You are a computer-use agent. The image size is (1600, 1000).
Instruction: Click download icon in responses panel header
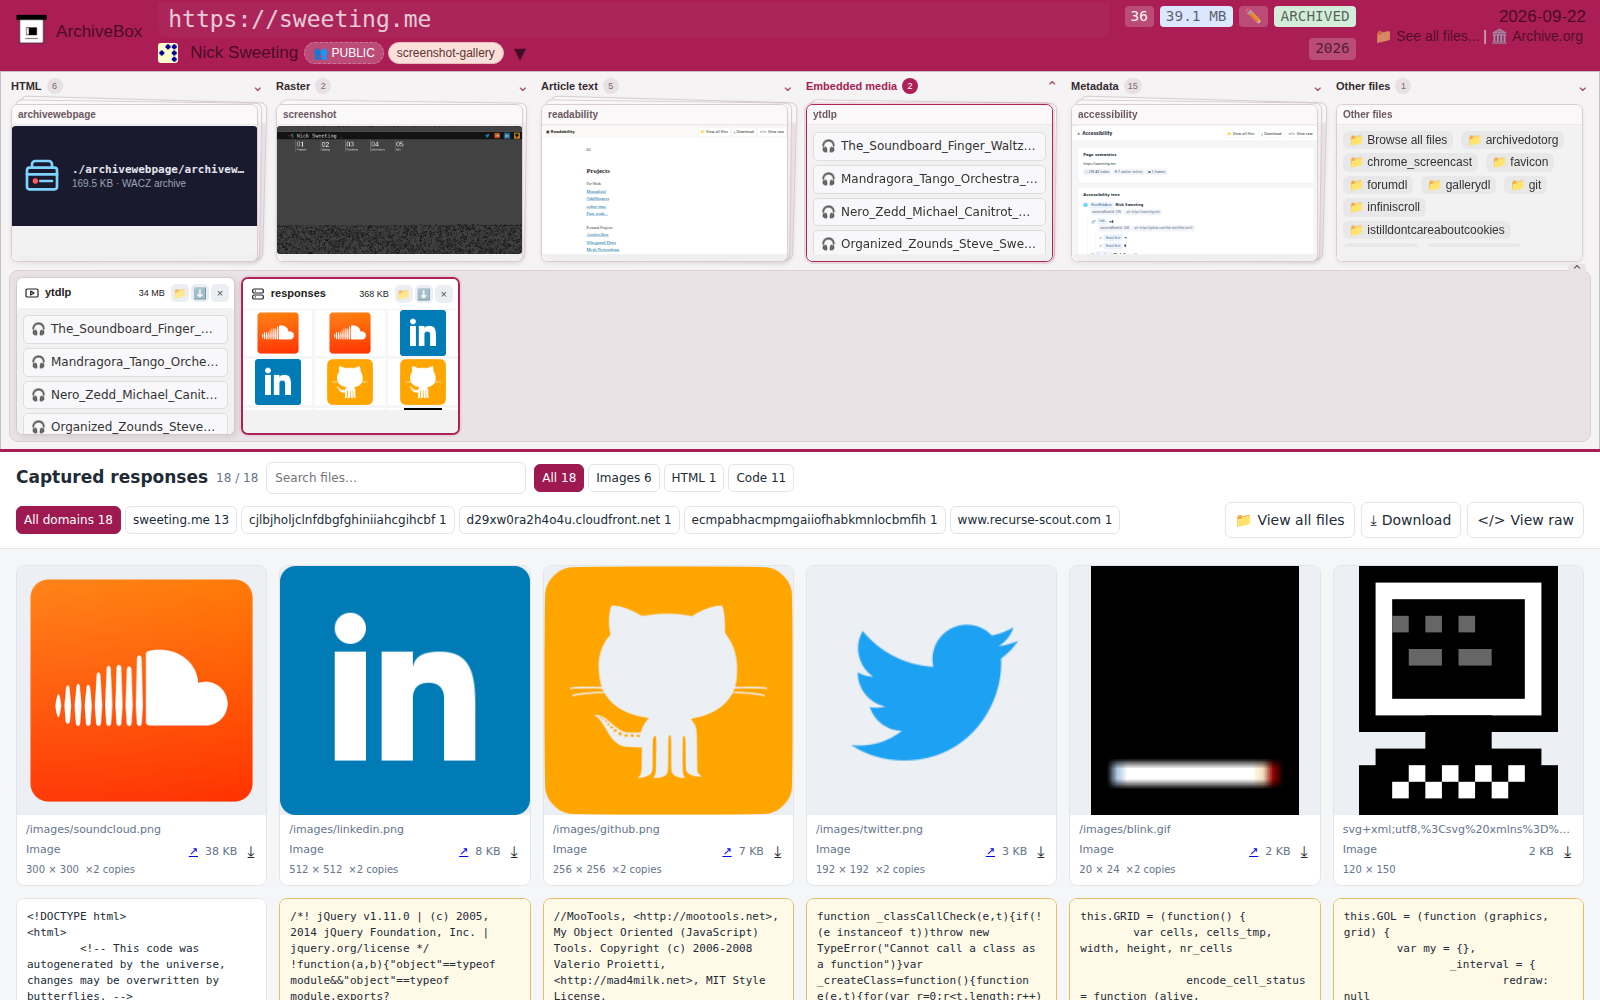(424, 294)
